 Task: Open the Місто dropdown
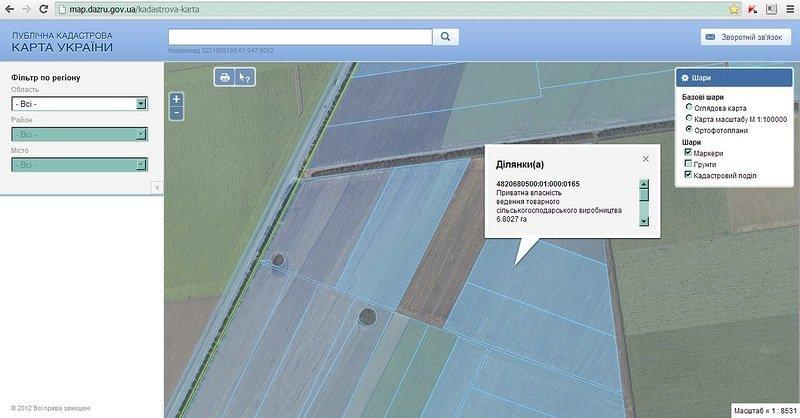80,164
